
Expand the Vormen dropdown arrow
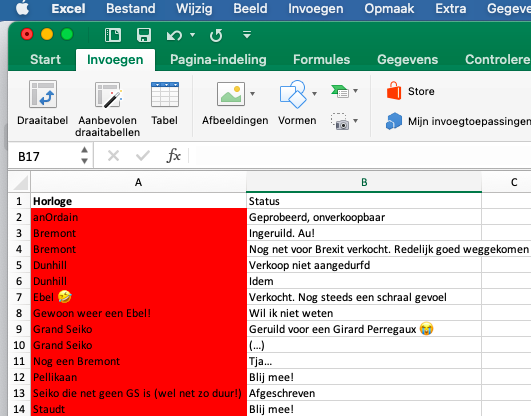(314, 94)
